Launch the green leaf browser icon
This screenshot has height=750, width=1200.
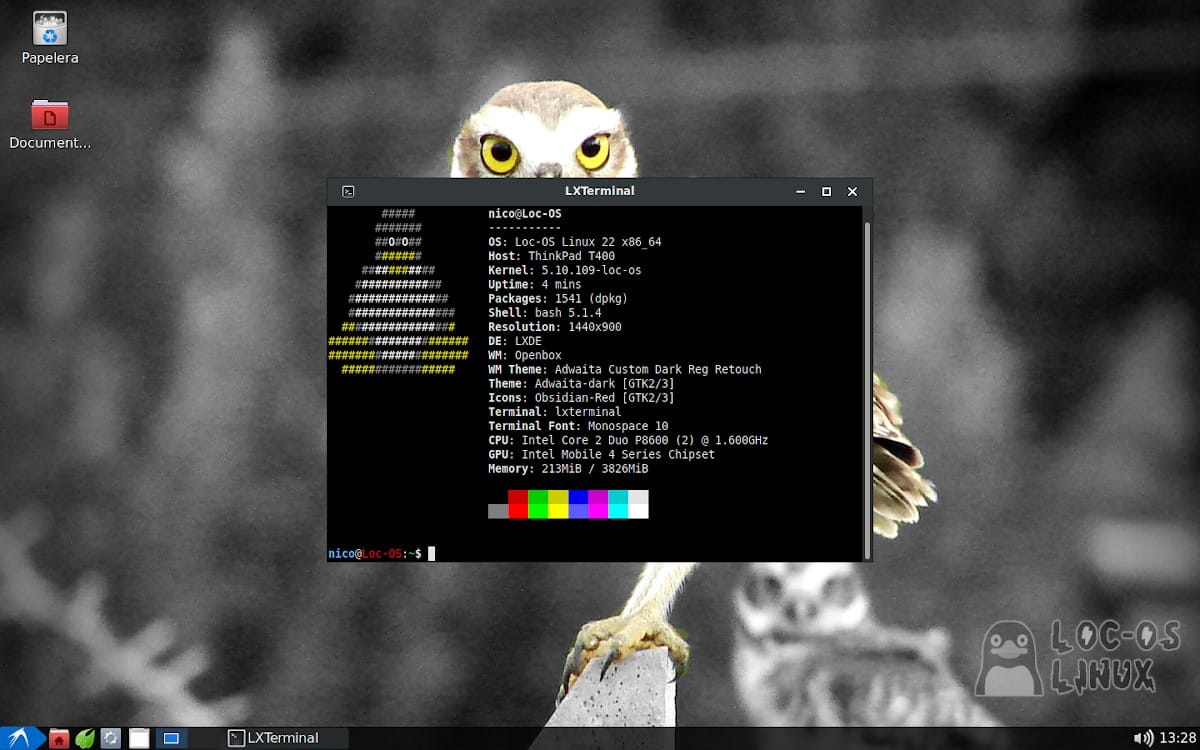coord(85,739)
